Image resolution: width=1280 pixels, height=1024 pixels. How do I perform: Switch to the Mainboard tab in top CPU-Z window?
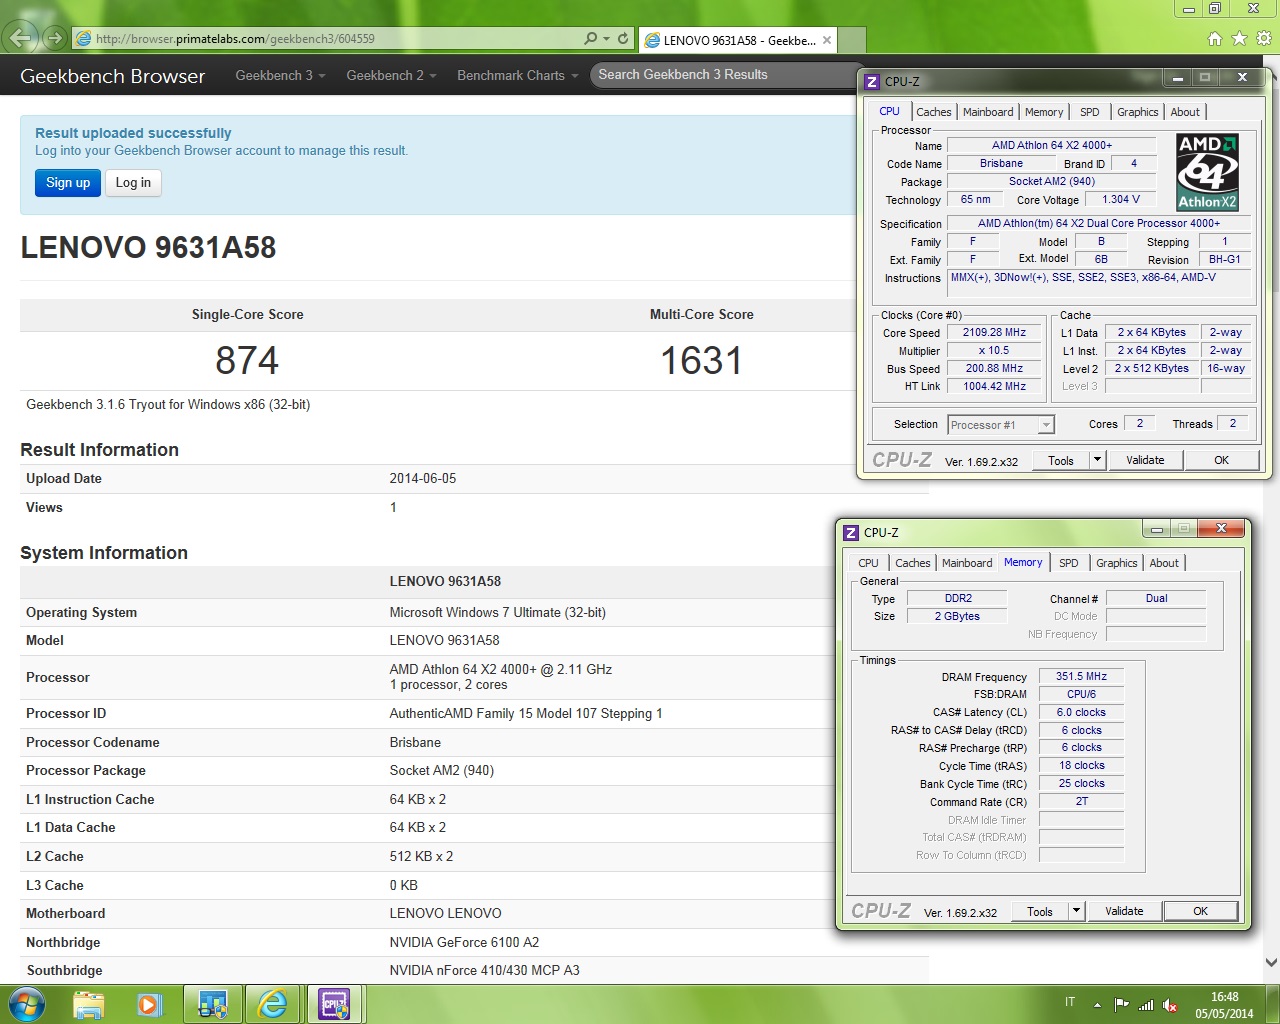(988, 112)
